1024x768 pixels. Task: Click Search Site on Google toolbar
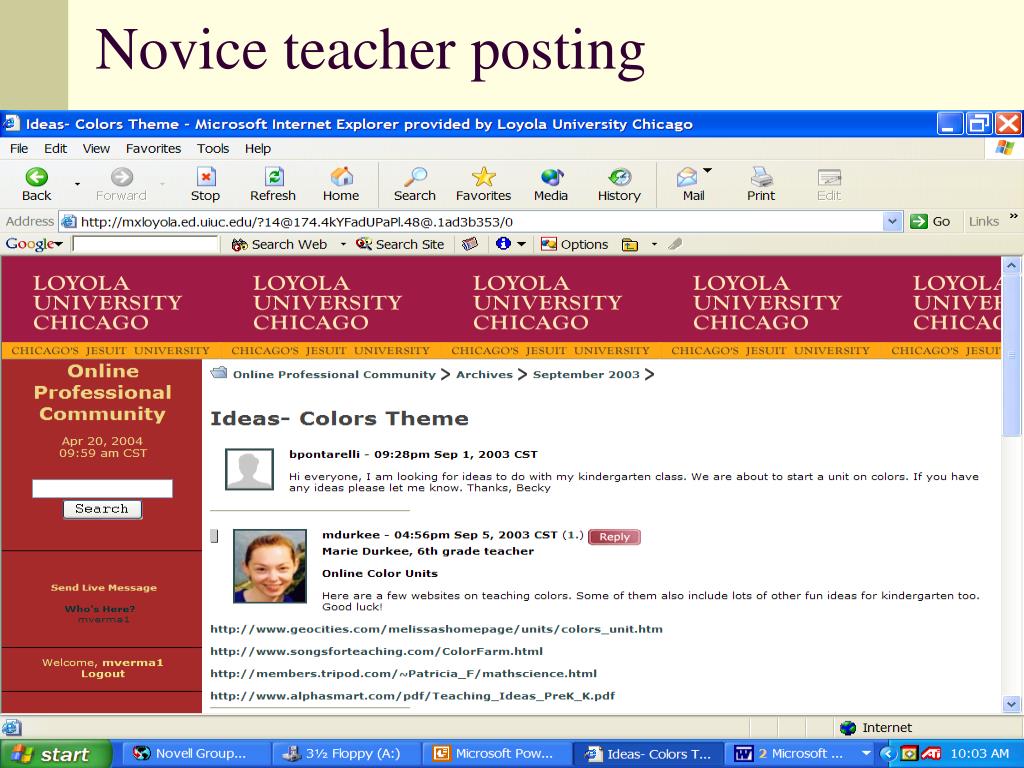(400, 244)
